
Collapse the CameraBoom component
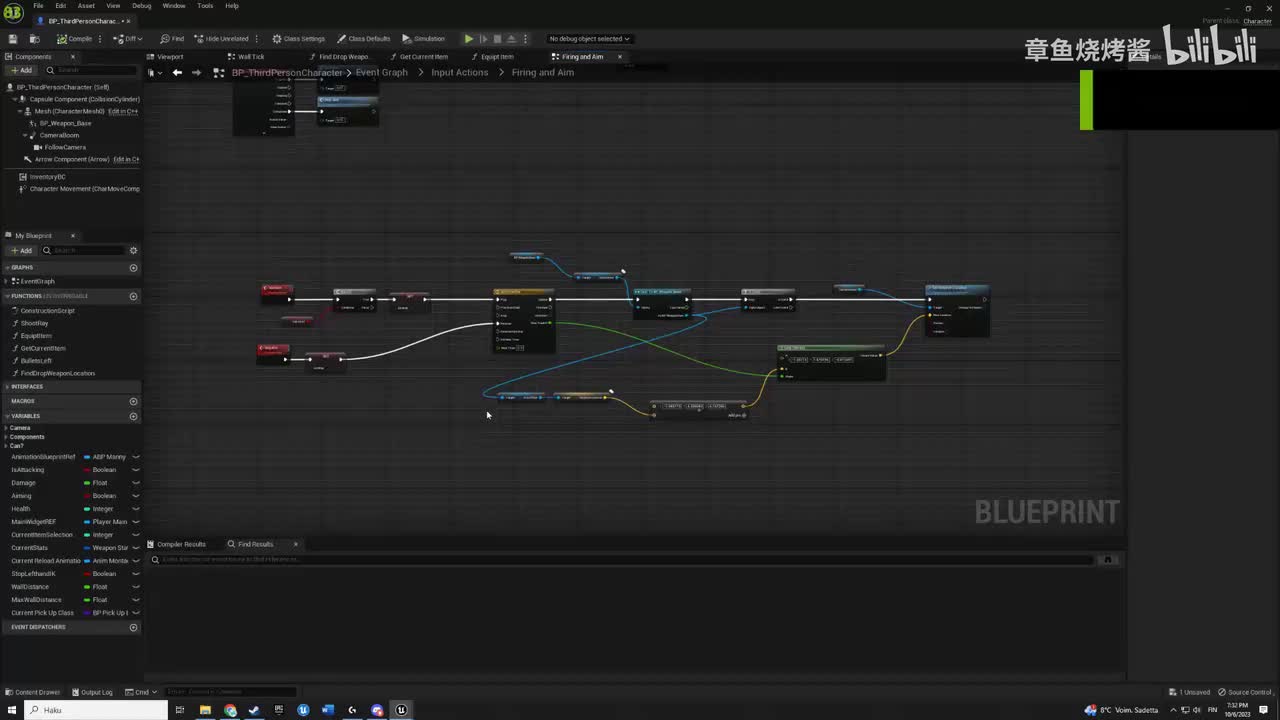(x=25, y=135)
